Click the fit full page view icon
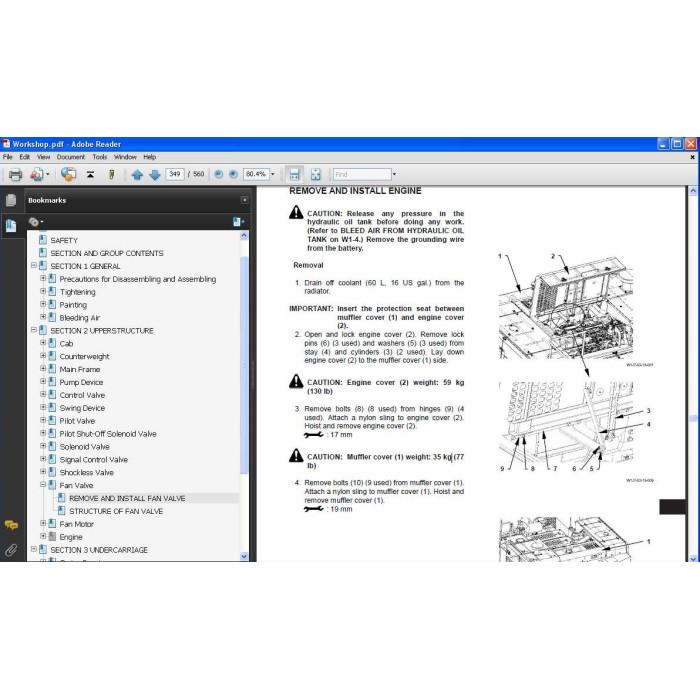The image size is (700, 700). point(316,175)
